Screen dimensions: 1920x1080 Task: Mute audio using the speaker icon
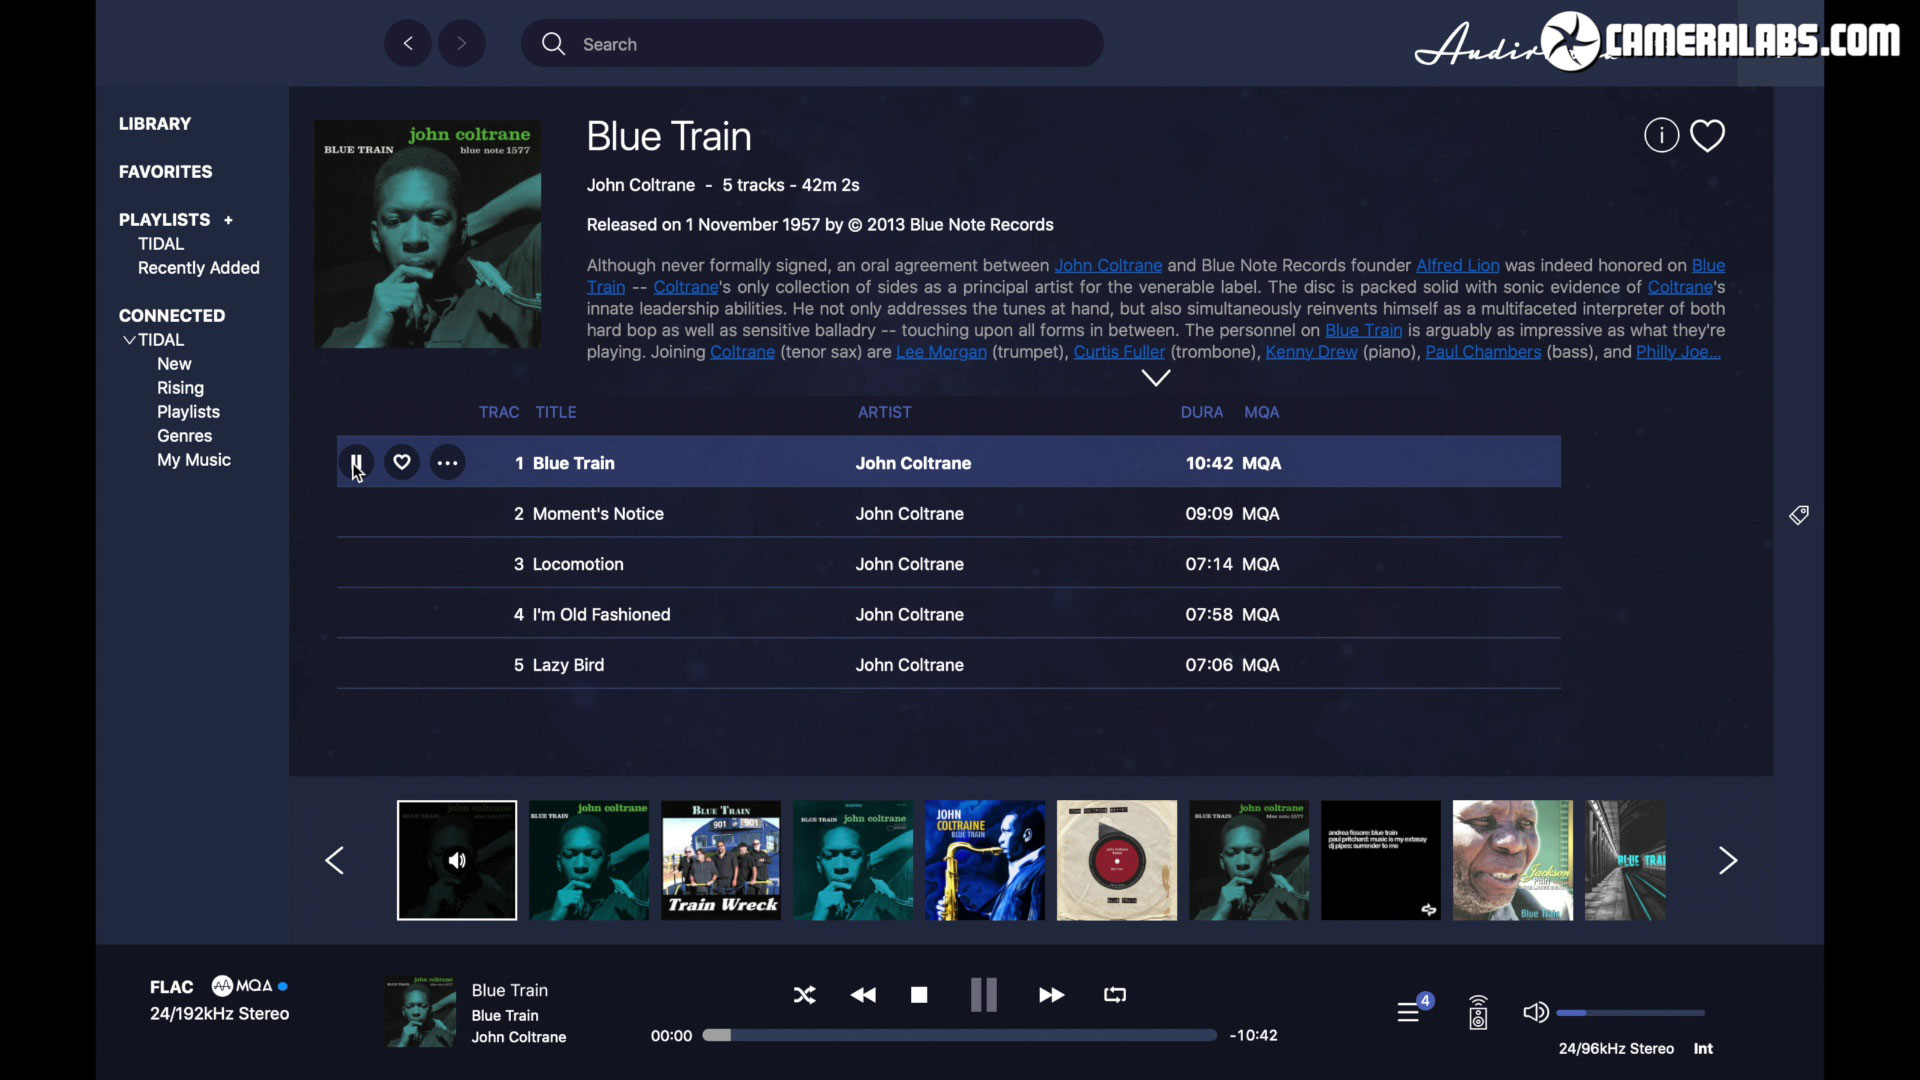point(1535,1012)
